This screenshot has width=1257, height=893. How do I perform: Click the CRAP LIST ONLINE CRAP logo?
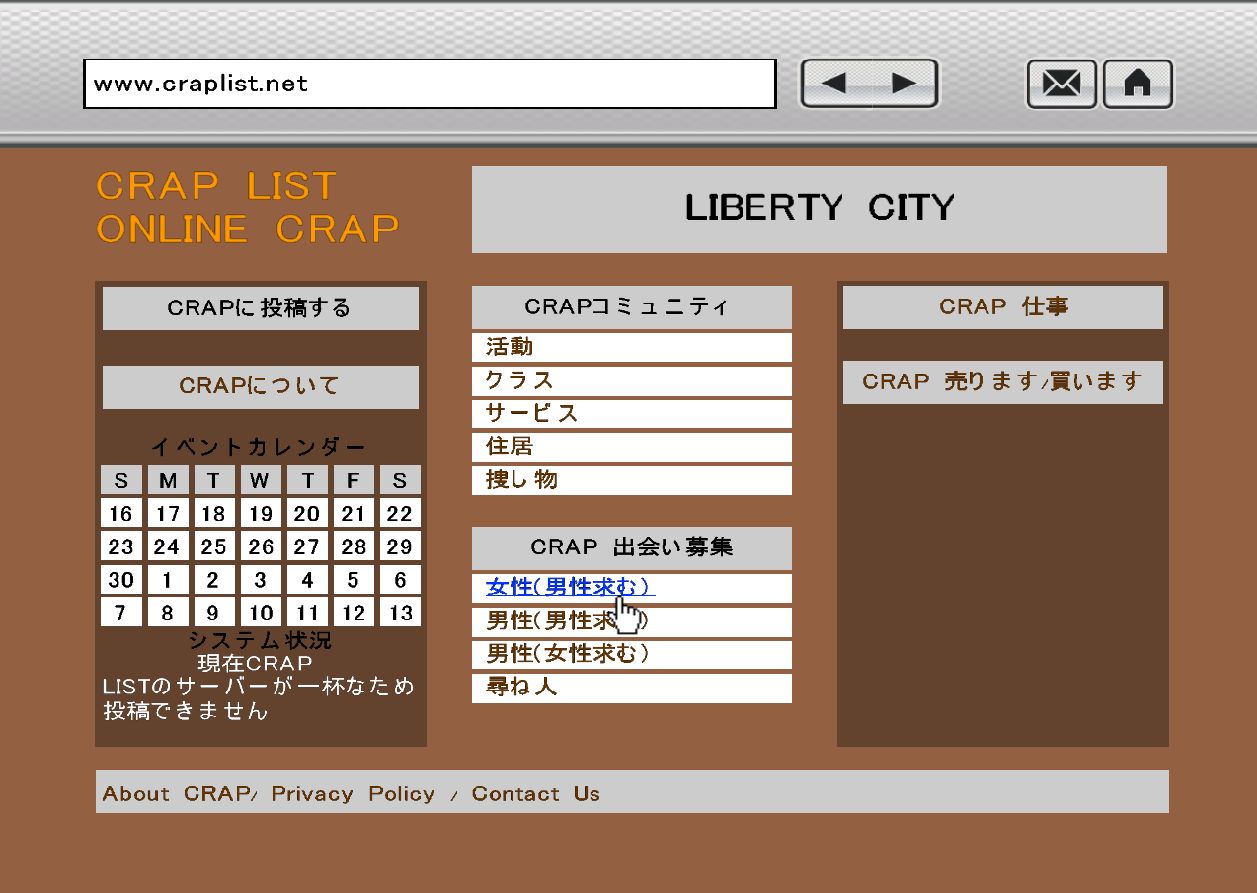[x=248, y=208]
